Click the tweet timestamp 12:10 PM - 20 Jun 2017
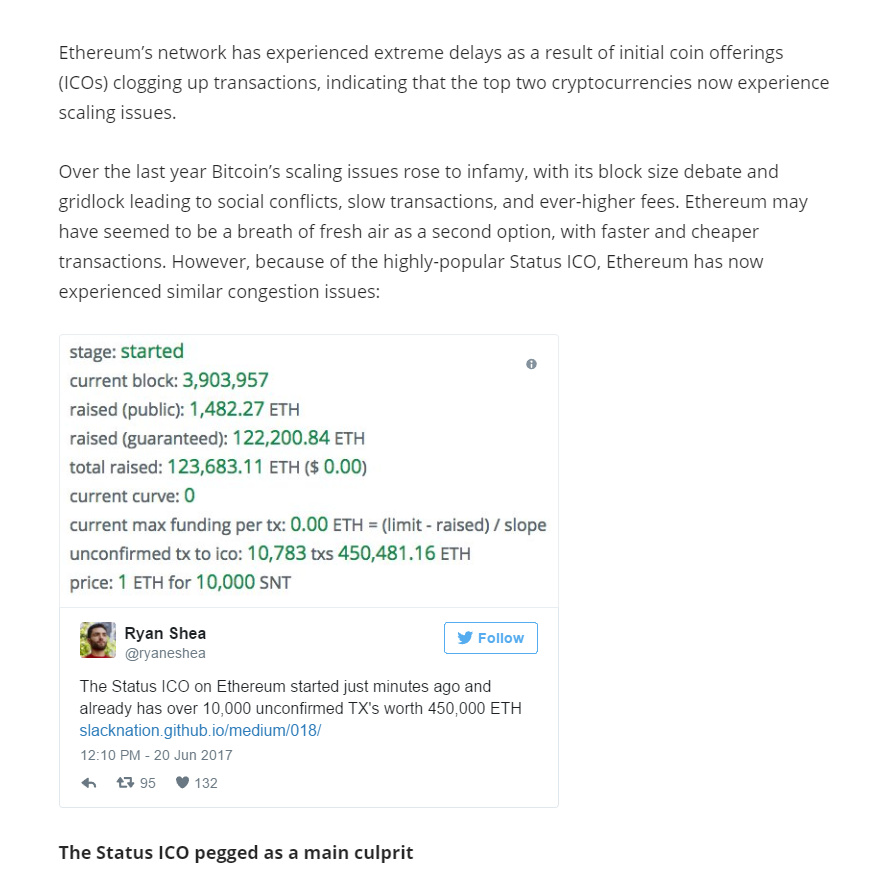Screen dimensions: 894x888 156,755
